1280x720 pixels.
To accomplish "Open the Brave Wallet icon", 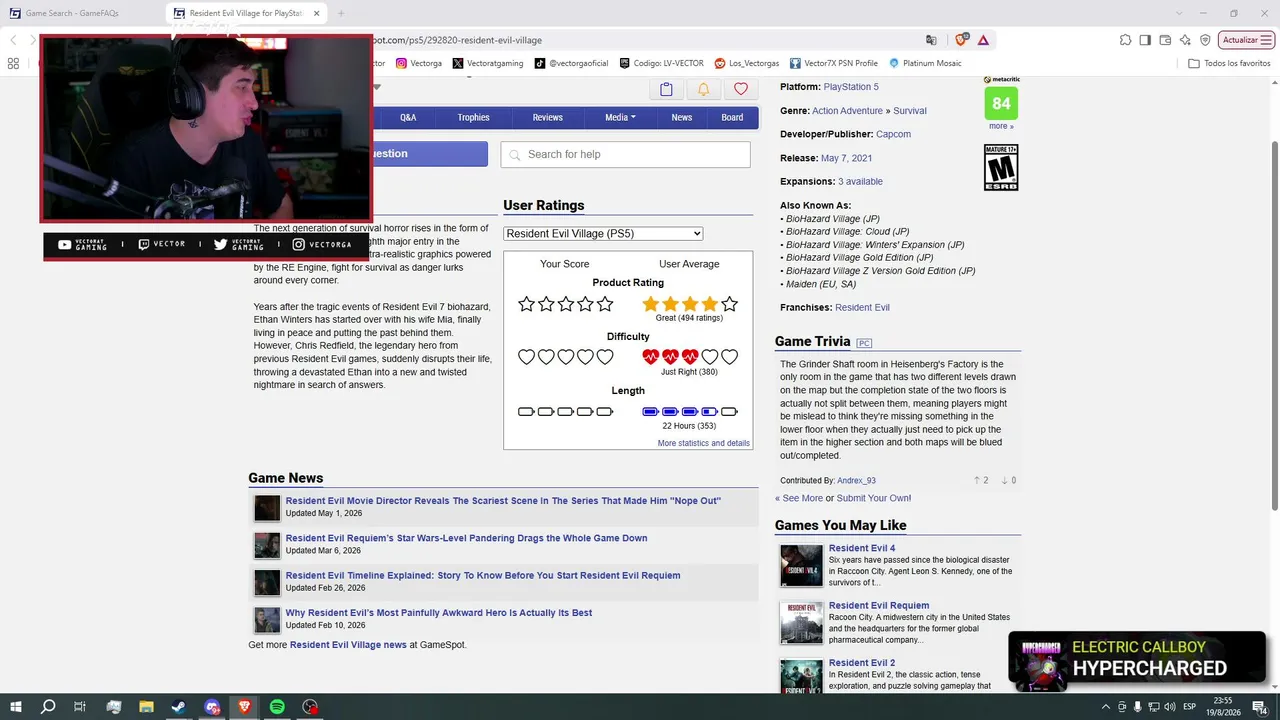I will pos(1165,40).
